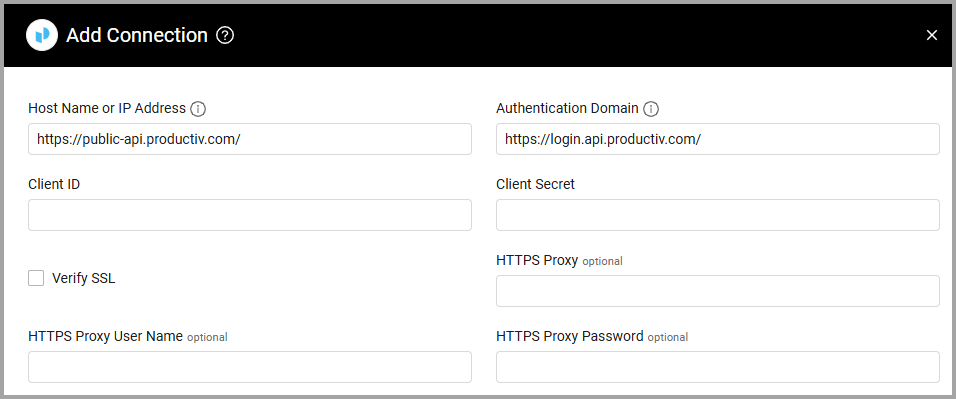Click the Host Name or IP Address label
Viewport: 956px width, 399px height.
[107, 109]
